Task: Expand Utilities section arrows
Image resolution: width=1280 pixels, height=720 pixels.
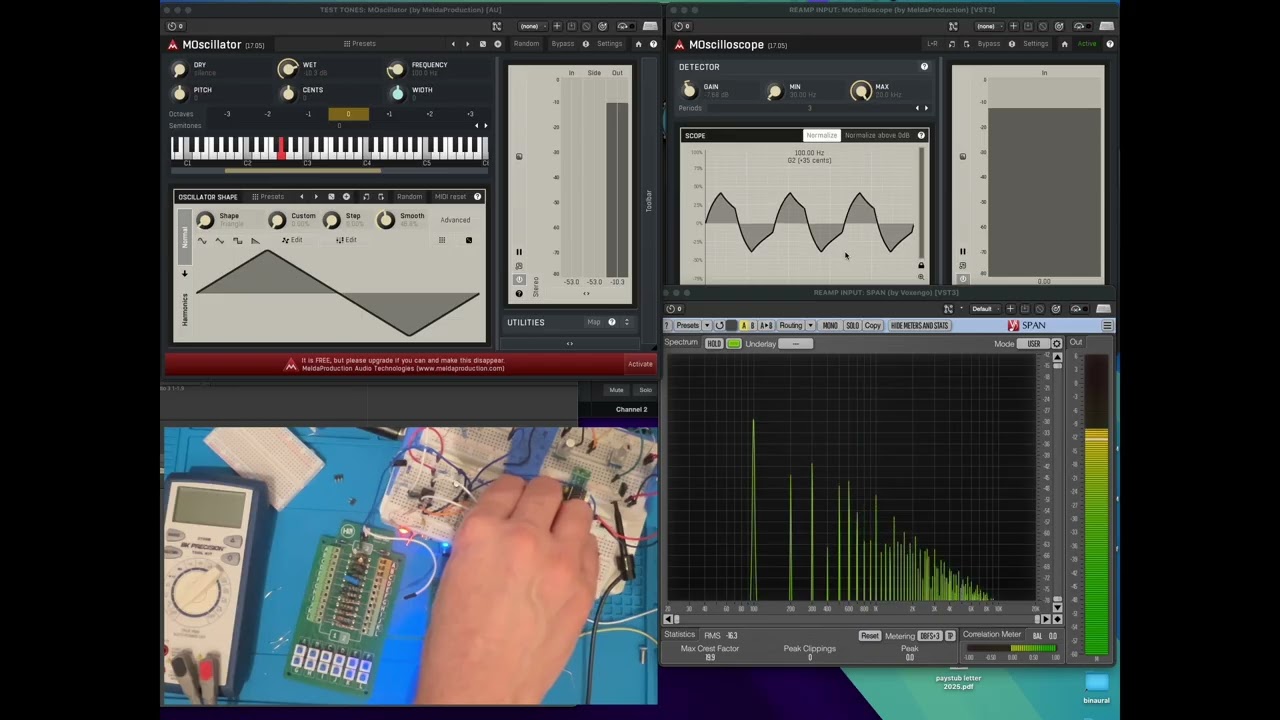Action: coord(627,322)
